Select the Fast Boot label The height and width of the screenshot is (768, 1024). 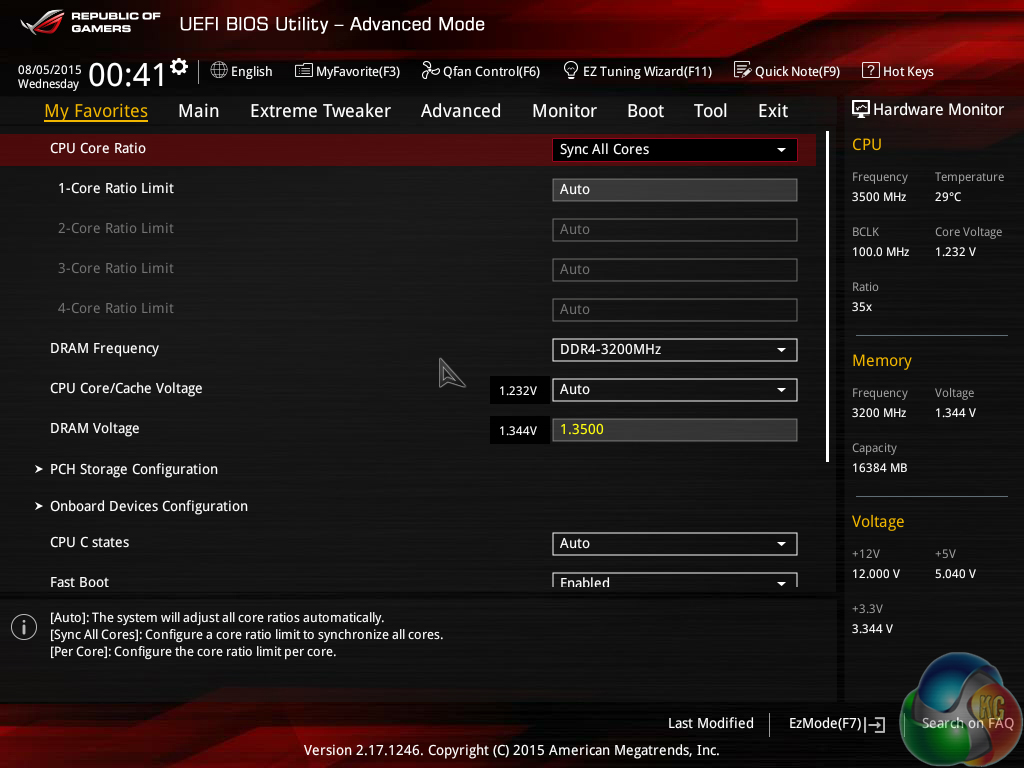tap(79, 582)
